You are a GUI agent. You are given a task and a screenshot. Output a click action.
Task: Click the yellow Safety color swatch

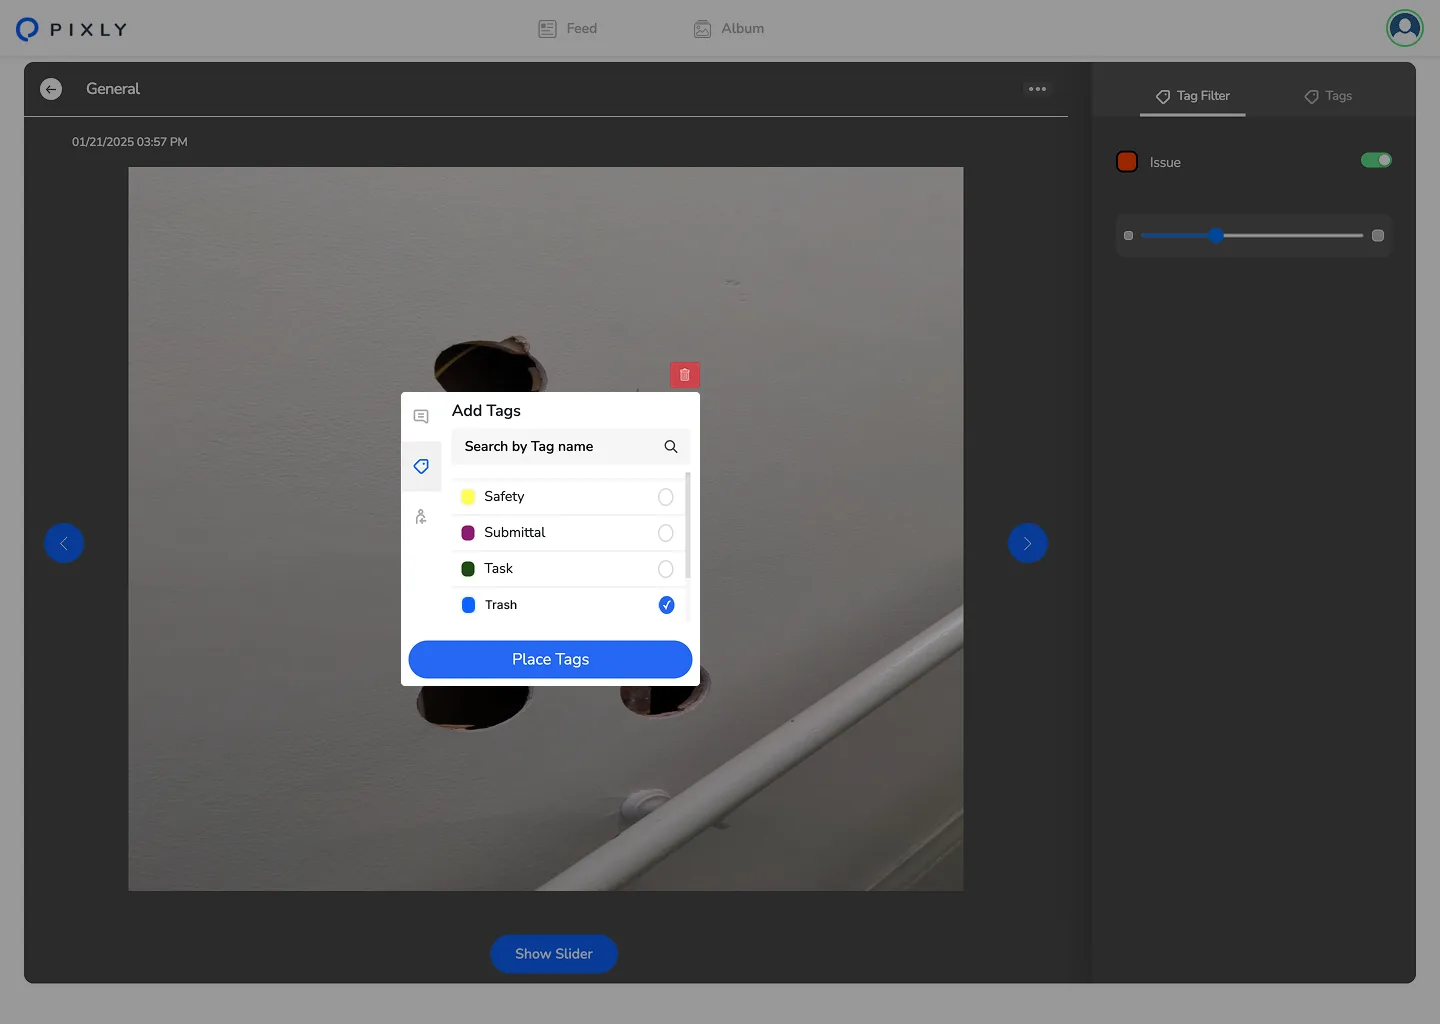[x=468, y=497]
